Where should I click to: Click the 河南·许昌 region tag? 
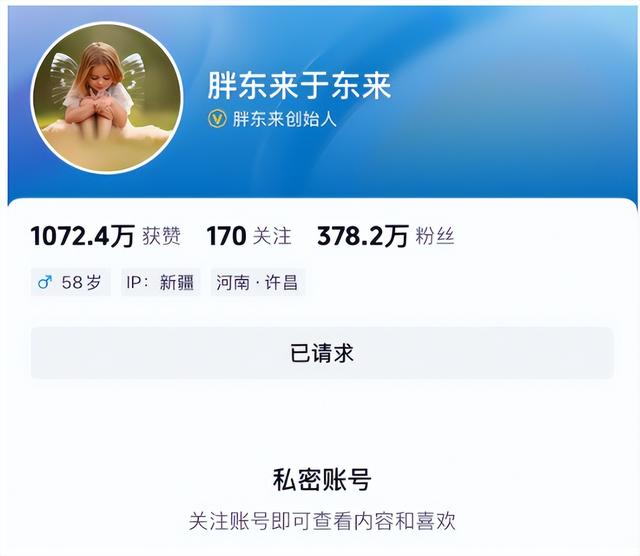click(258, 282)
